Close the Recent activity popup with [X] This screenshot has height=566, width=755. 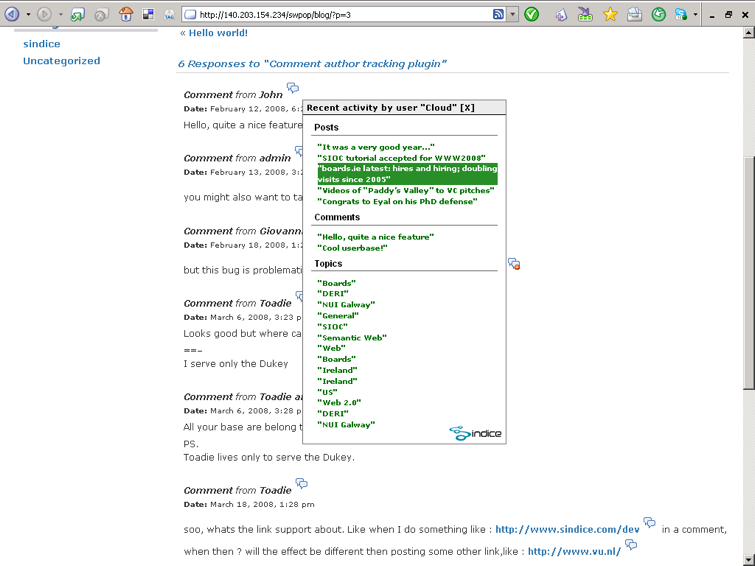click(x=467, y=107)
